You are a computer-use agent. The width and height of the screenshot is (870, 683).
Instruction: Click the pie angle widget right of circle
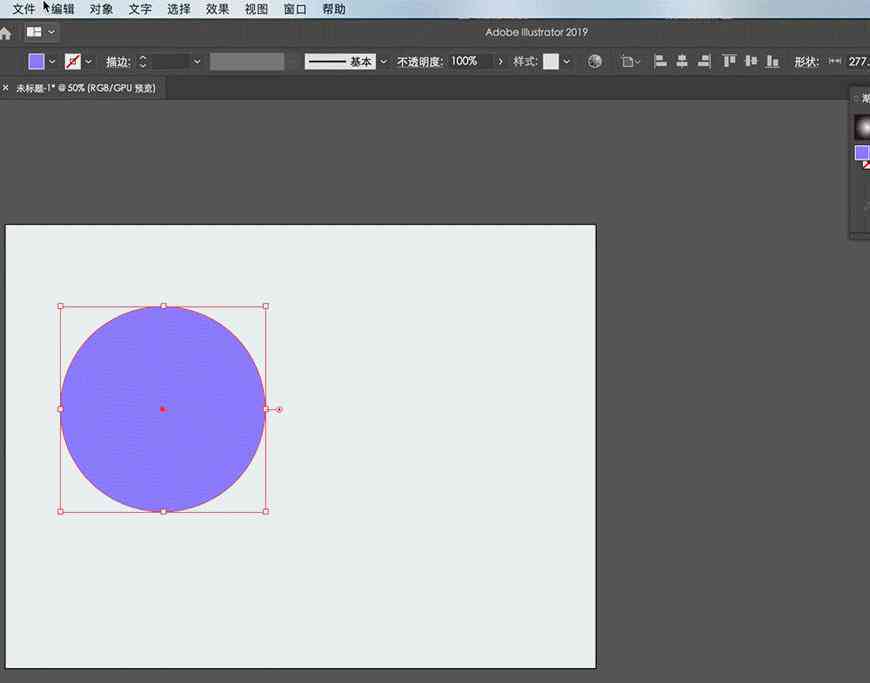tap(279, 409)
